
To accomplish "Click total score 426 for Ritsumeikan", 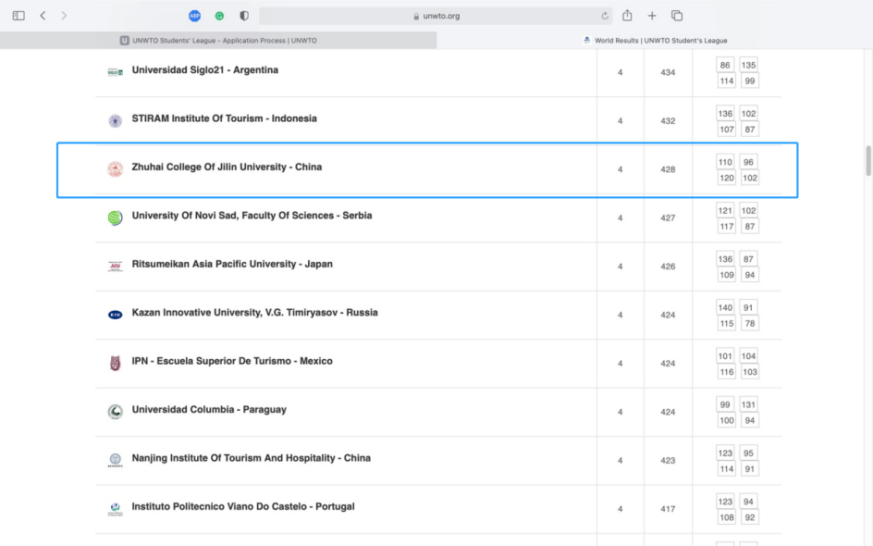I will pos(668,266).
